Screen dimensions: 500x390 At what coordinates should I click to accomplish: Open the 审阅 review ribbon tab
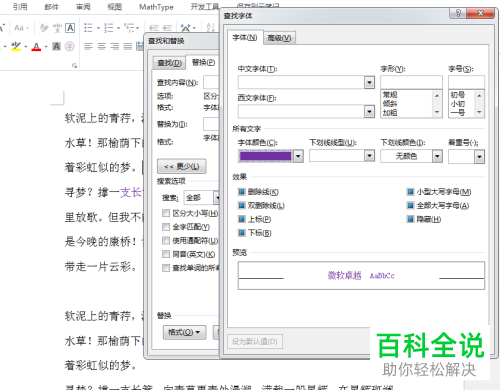tap(83, 7)
